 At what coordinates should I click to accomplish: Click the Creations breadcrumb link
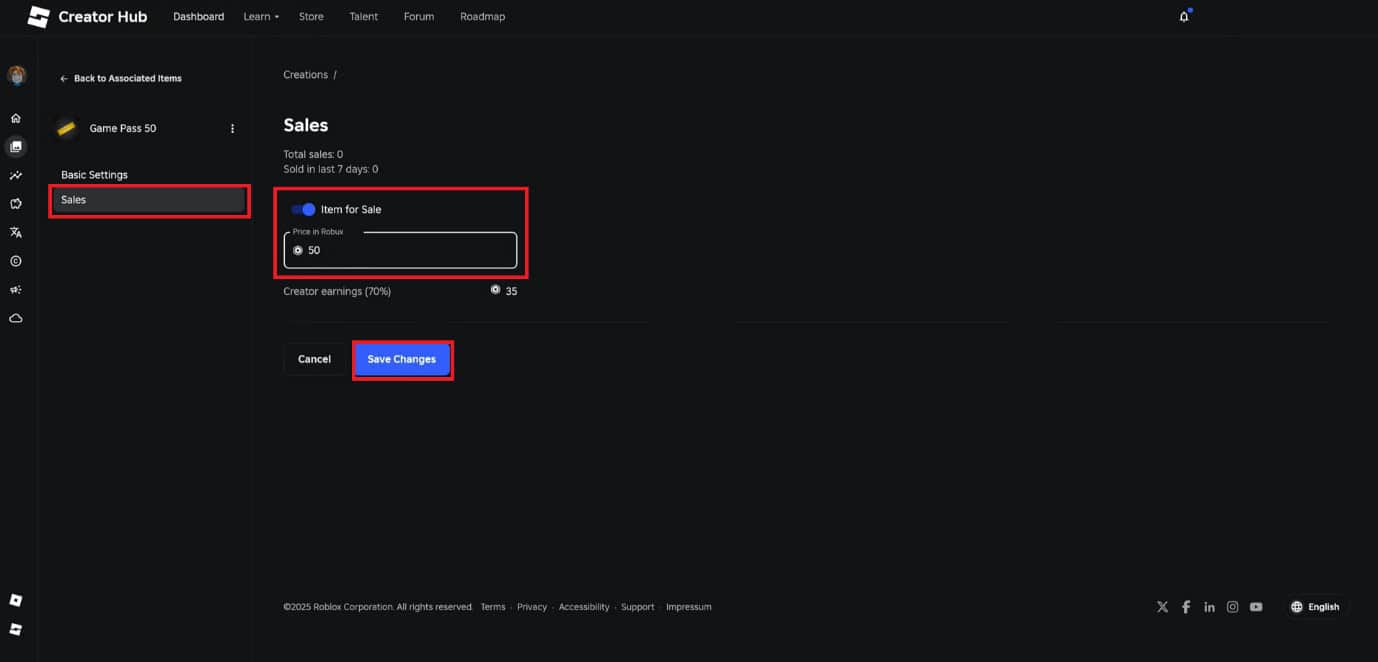pos(306,75)
